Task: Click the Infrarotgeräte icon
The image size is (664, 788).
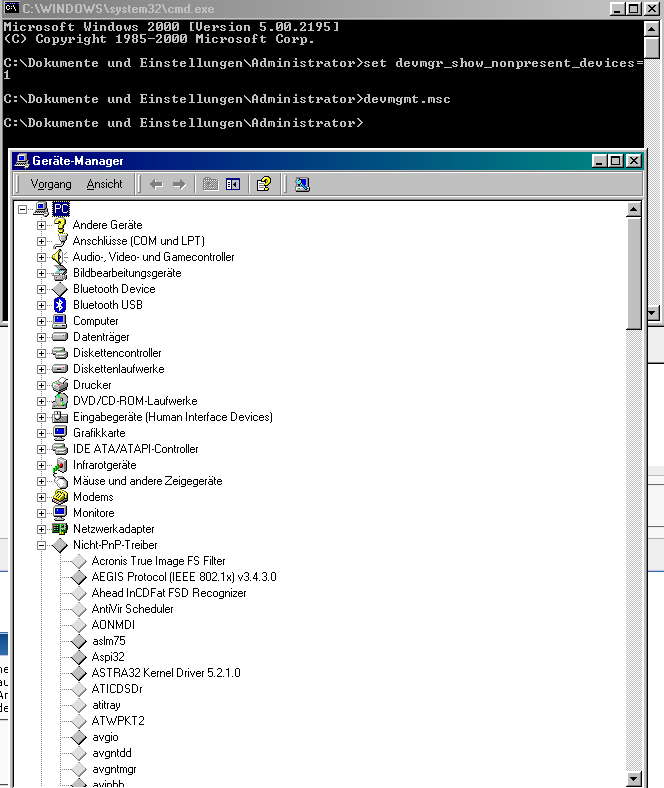Action: (x=60, y=465)
